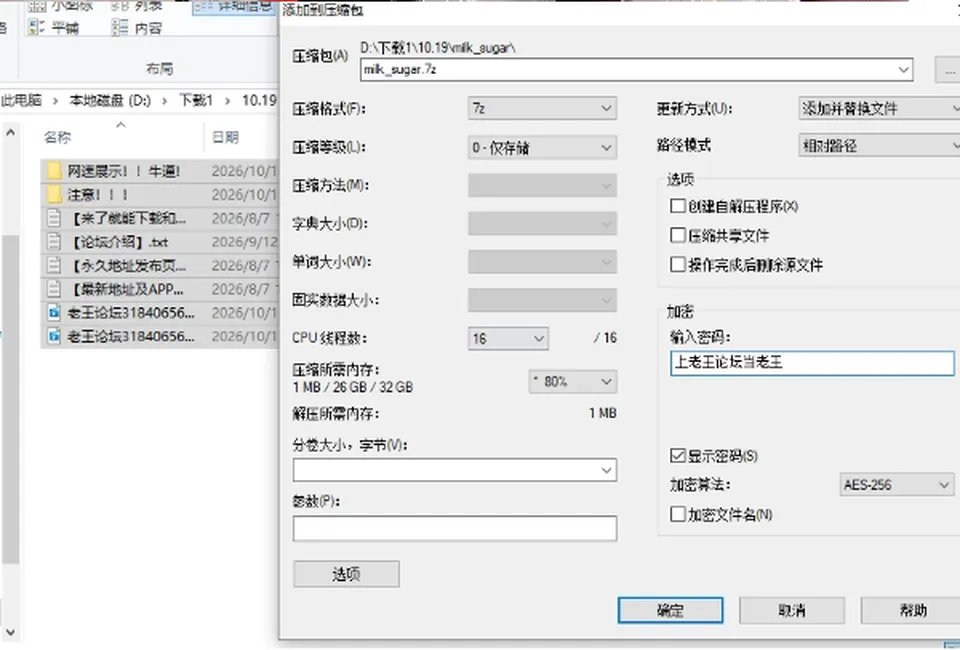Viewport: 960px width, 650px height.
Task: Click the file icon of 【来了就能下载和...
Action: coord(54,218)
